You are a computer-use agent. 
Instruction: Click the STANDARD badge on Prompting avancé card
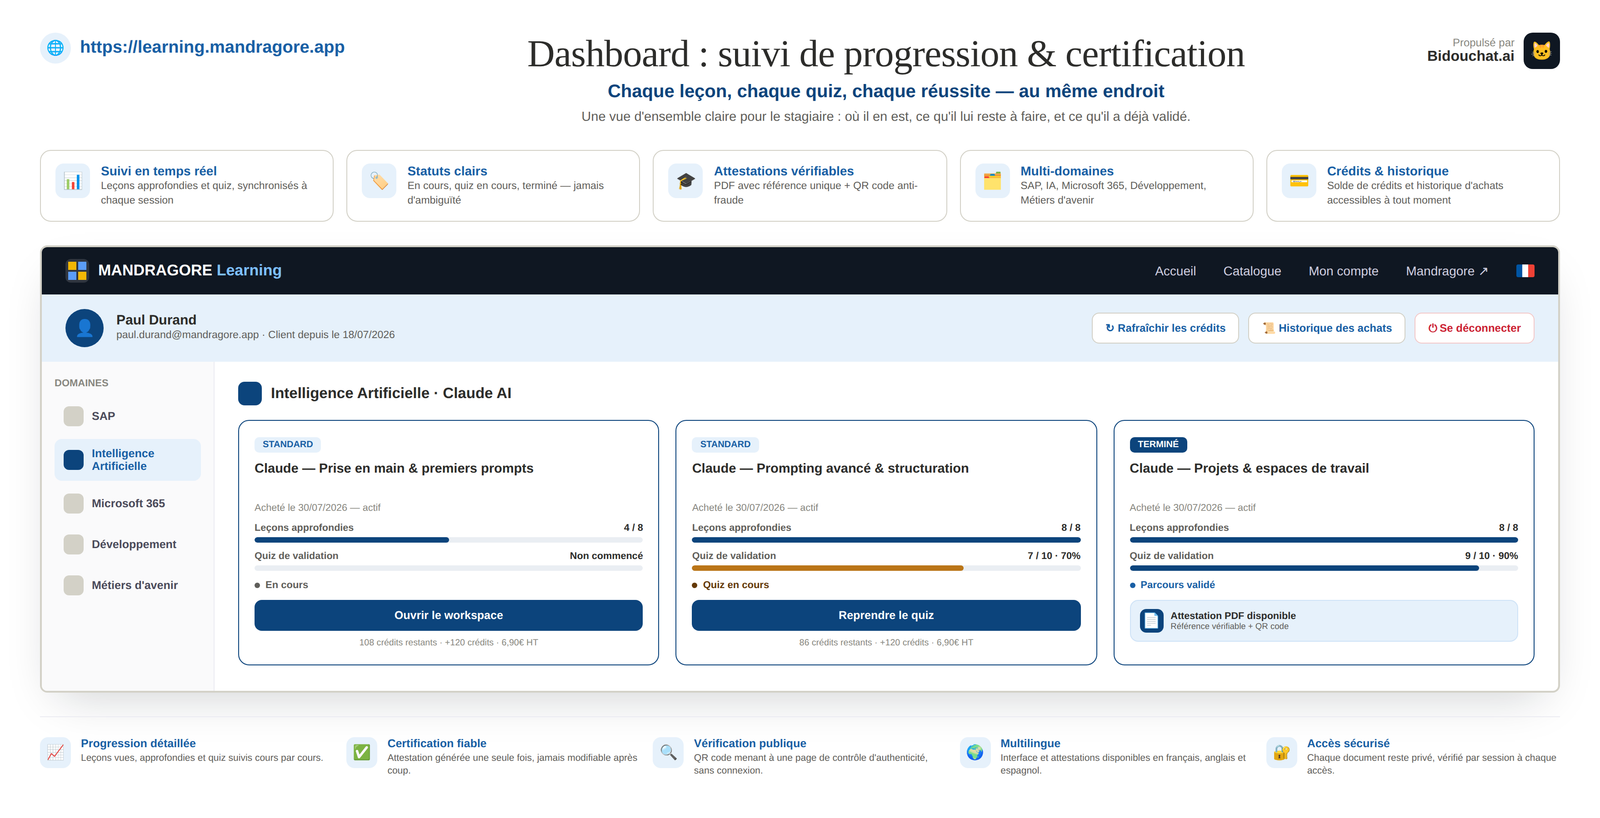[x=725, y=444]
